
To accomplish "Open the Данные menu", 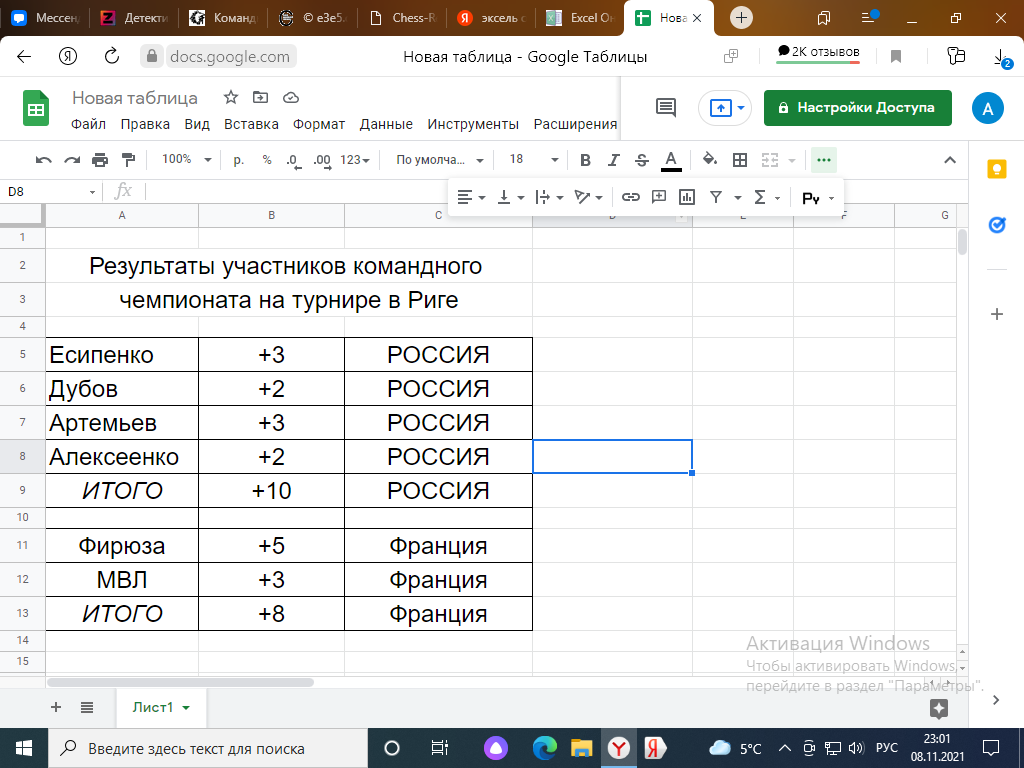I will (x=386, y=124).
